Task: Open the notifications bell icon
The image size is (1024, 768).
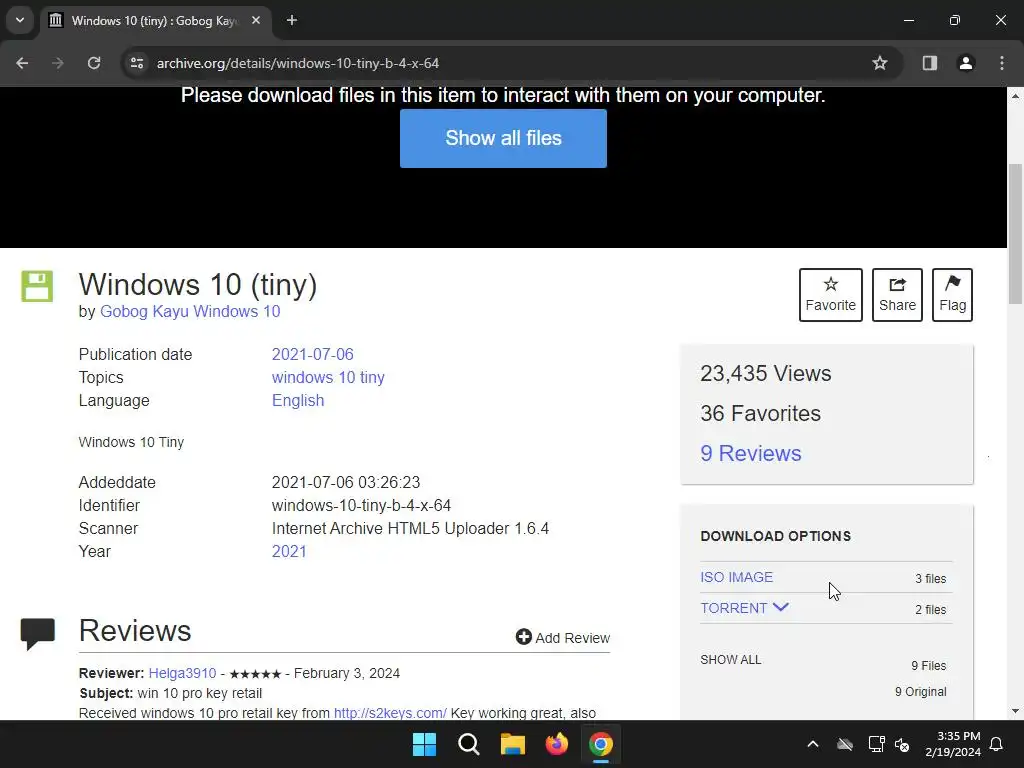Action: [x=997, y=744]
